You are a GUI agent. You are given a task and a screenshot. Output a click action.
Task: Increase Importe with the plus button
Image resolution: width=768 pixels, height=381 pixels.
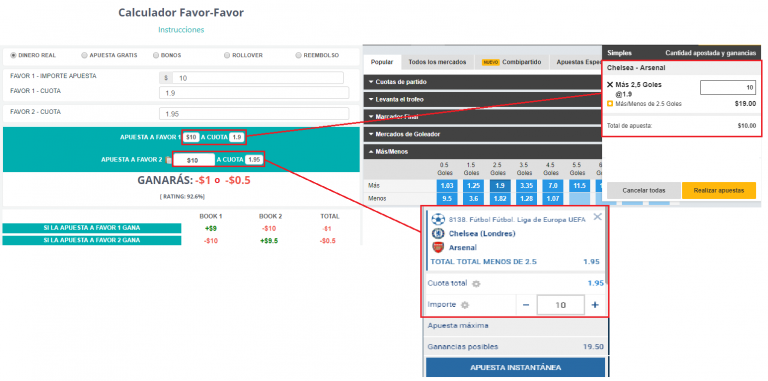(x=595, y=305)
